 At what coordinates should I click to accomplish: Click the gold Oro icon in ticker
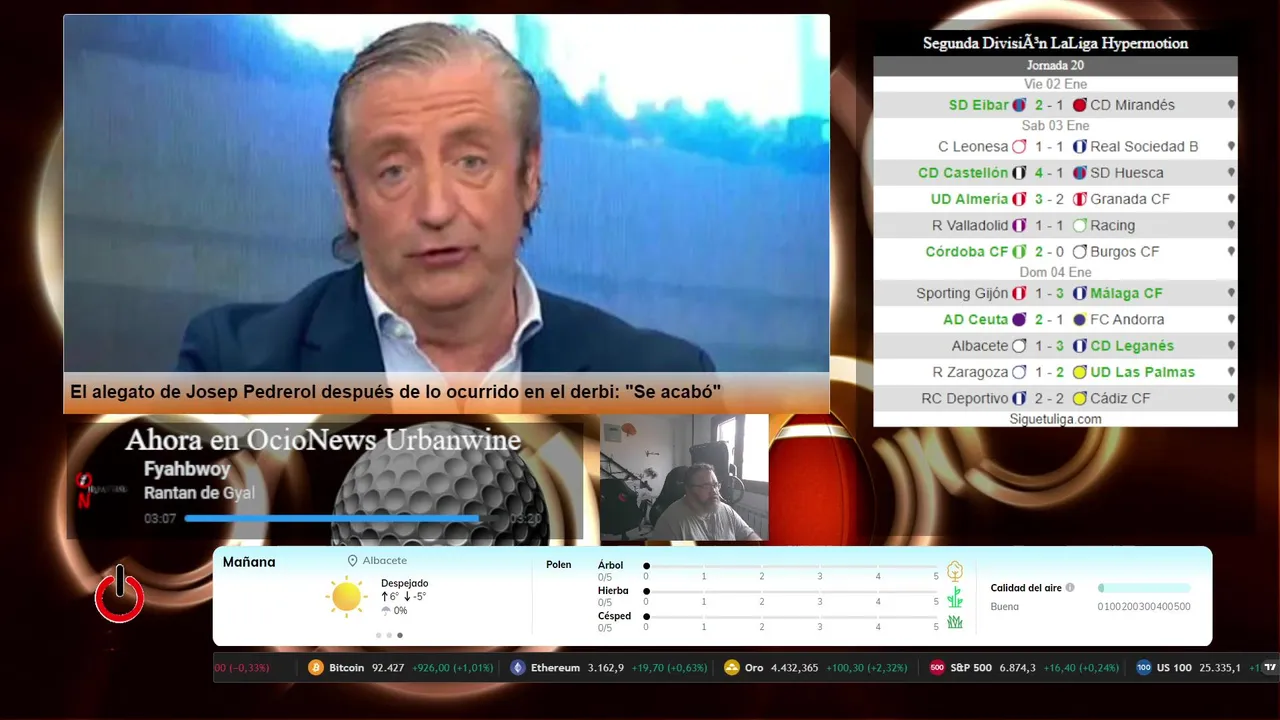(x=731, y=668)
